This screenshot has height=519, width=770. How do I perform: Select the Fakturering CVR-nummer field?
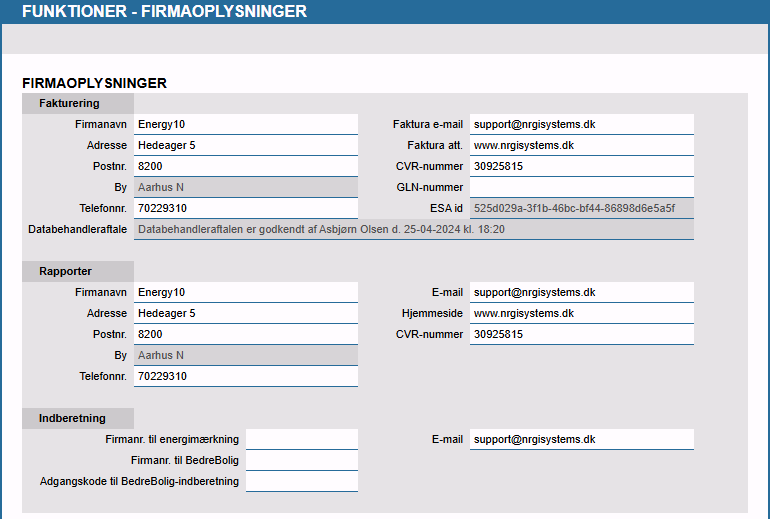click(x=581, y=166)
